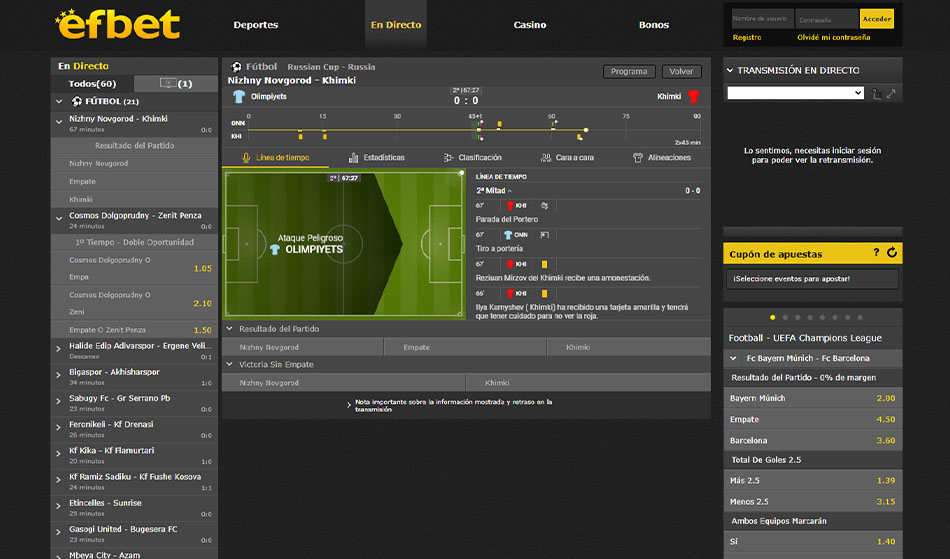Expand the live stream to fullscreen
Screen dimensions: 950x559
(x=891, y=94)
